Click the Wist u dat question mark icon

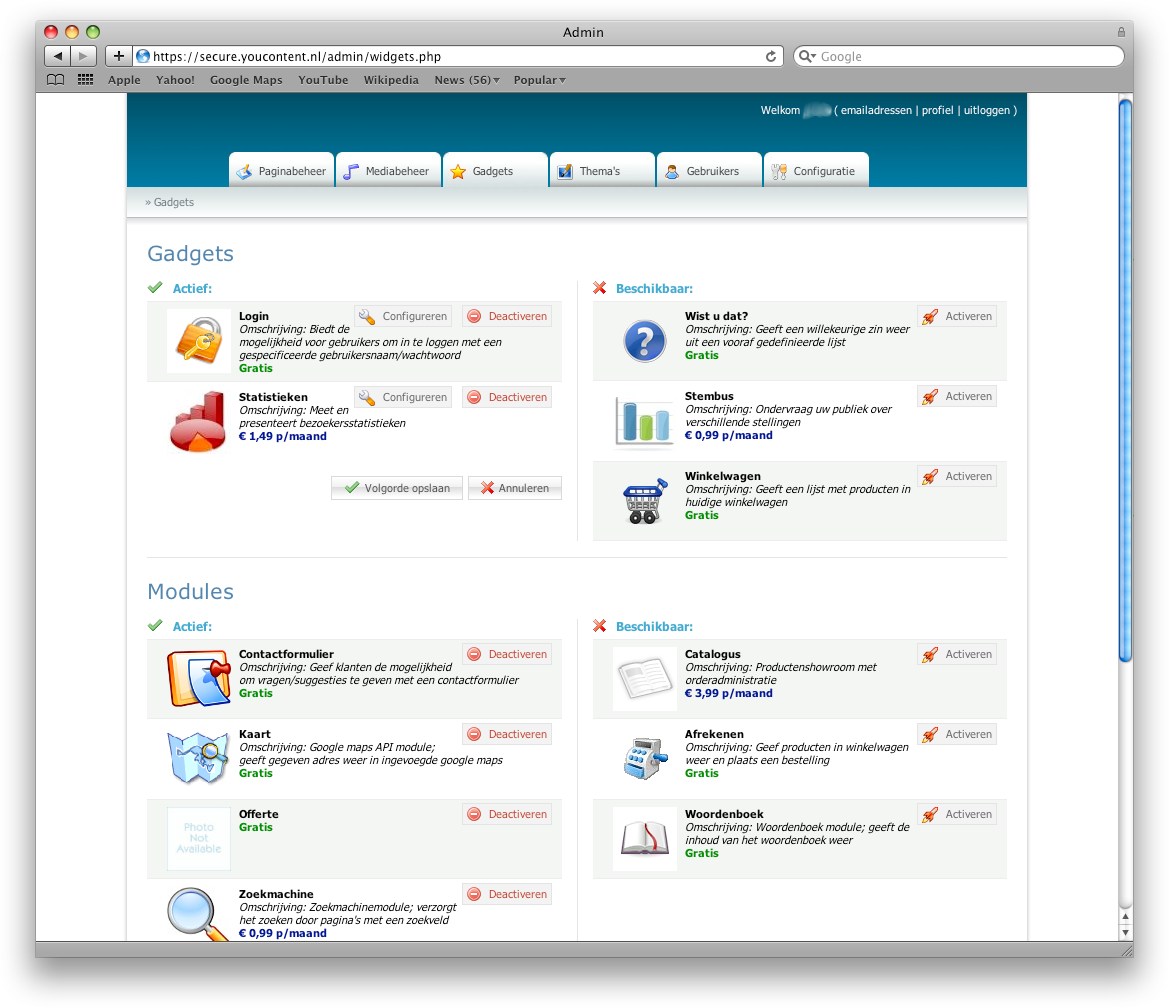pyautogui.click(x=644, y=341)
